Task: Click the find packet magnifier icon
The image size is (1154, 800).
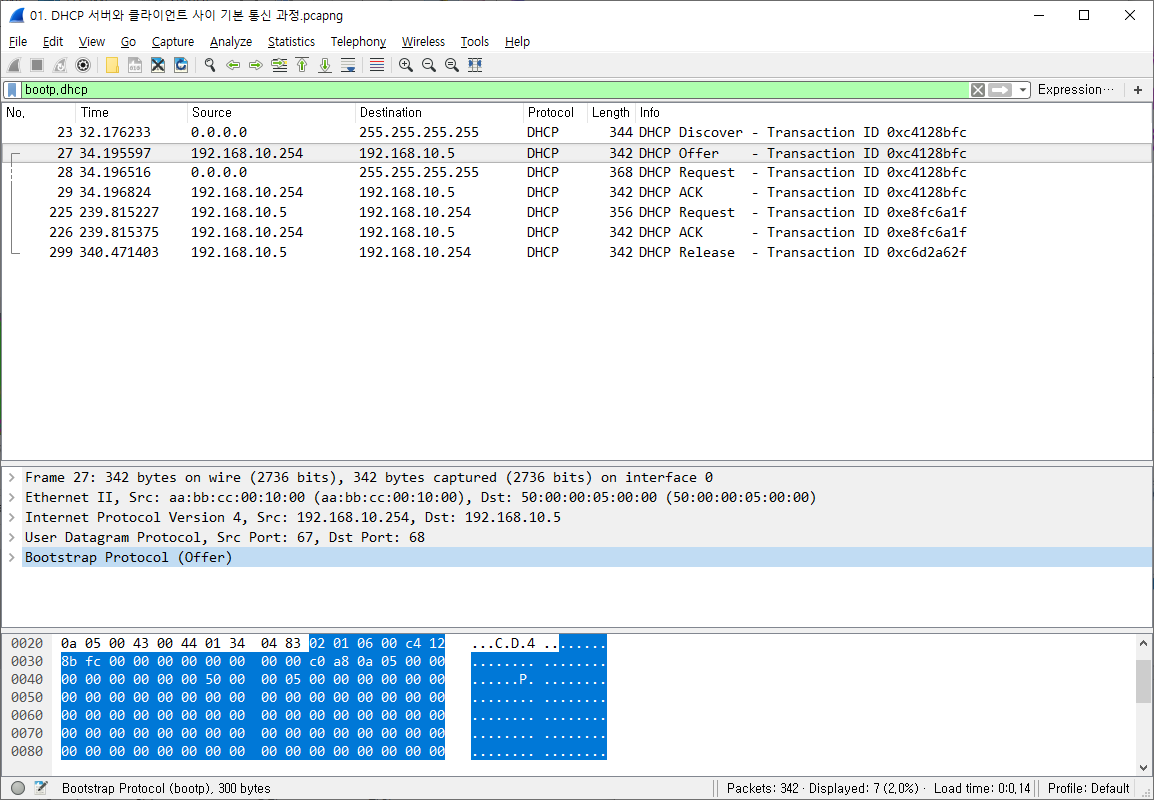Action: [x=210, y=66]
